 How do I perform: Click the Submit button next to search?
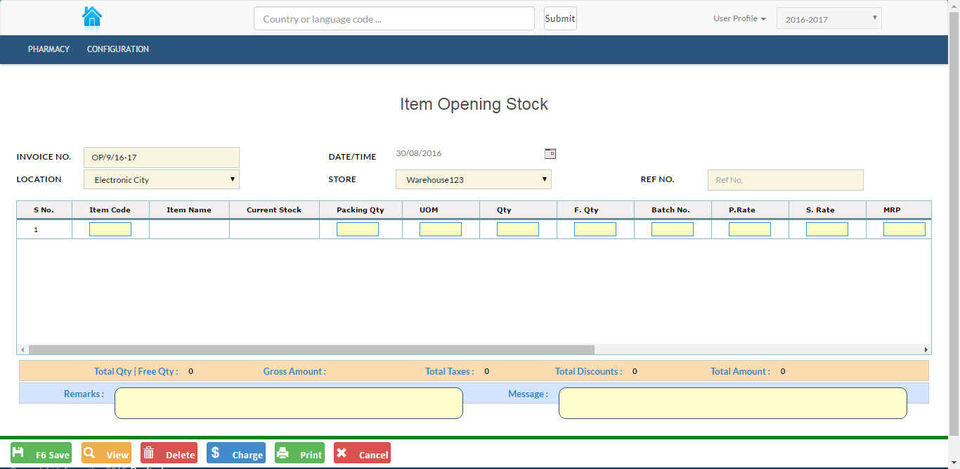click(560, 18)
